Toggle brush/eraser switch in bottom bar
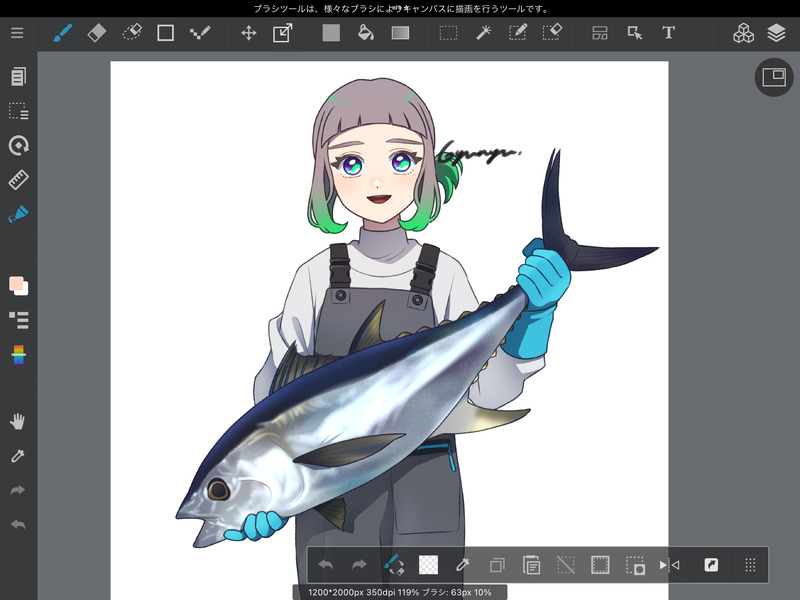 (x=393, y=565)
